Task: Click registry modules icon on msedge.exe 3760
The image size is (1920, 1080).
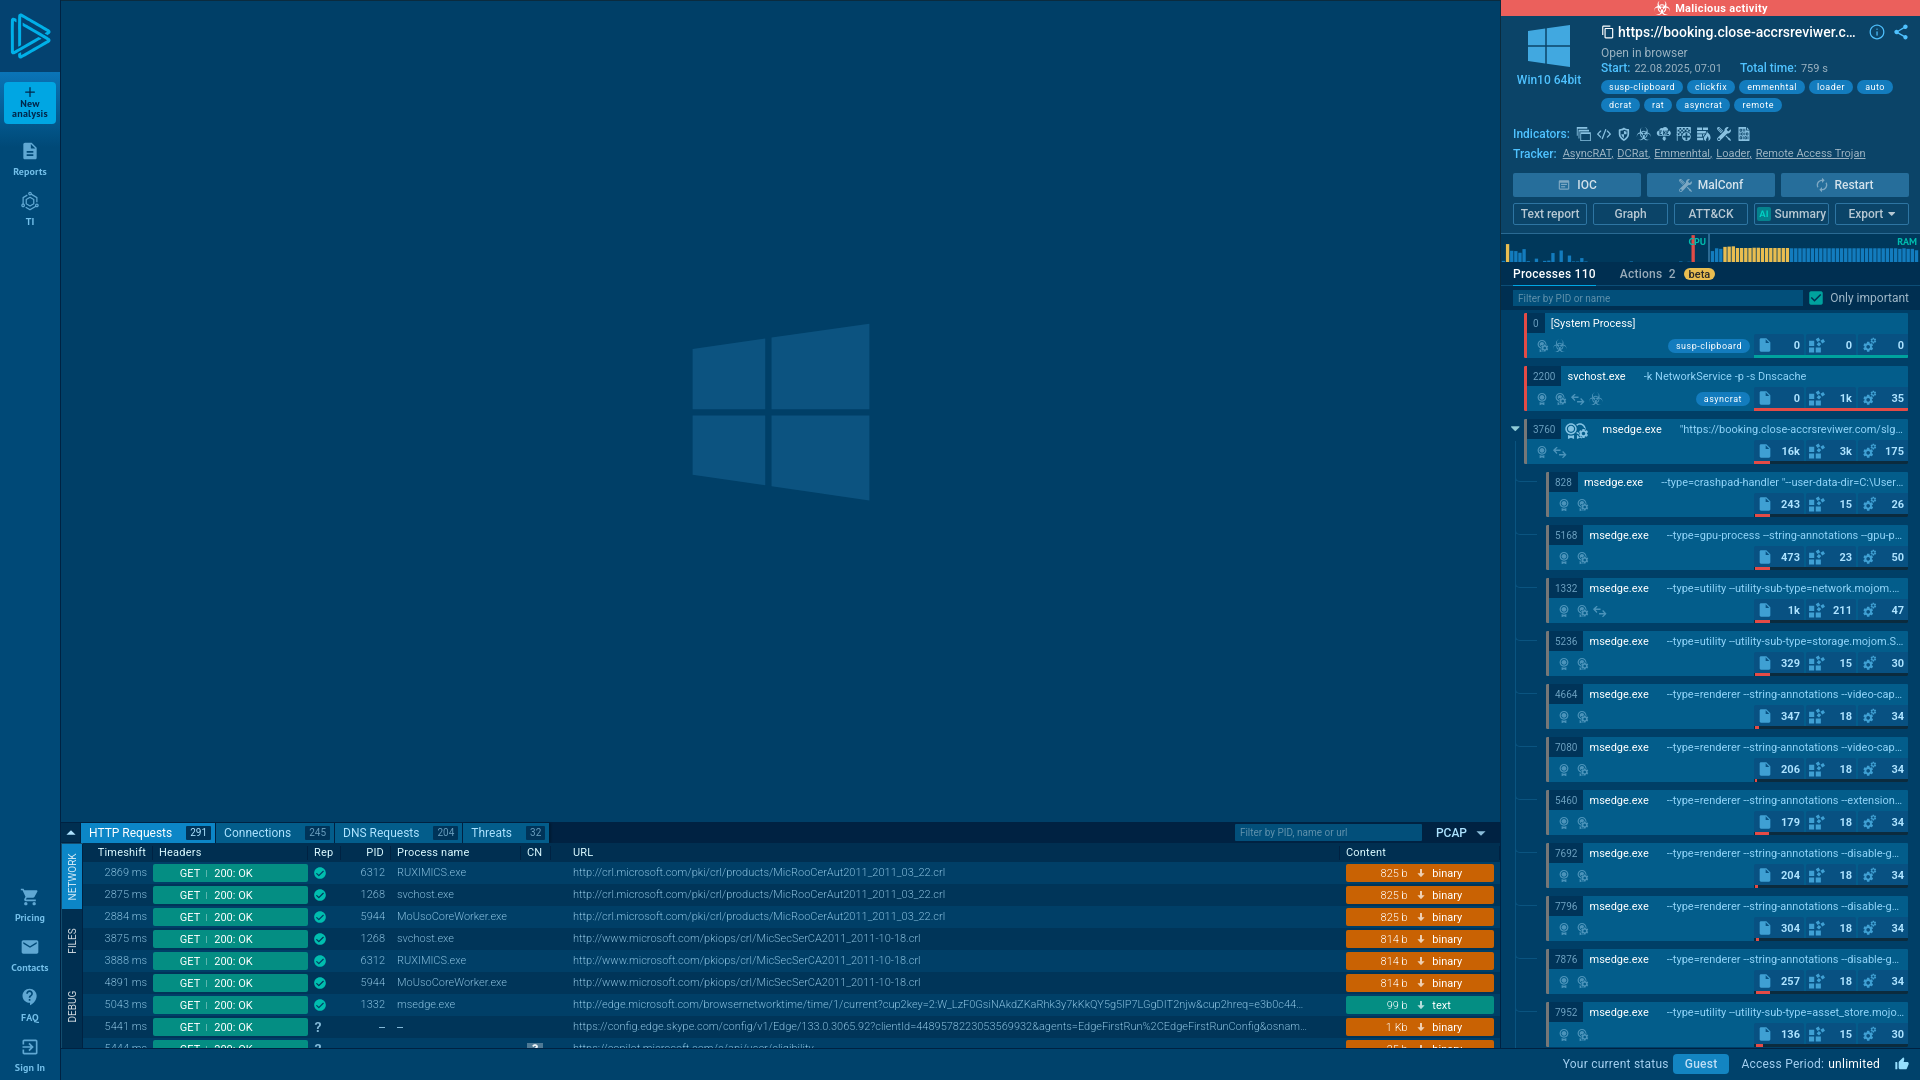Action: point(1817,451)
